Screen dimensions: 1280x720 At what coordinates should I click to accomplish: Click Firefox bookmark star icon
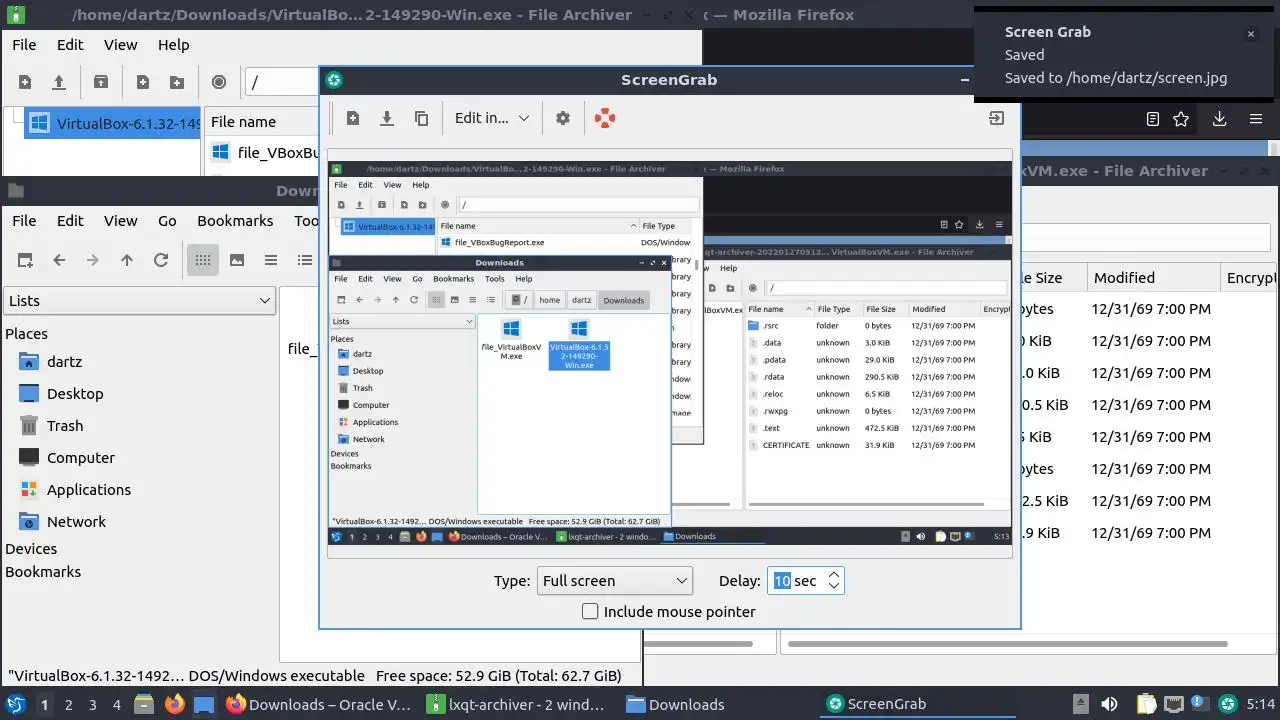pos(1181,119)
